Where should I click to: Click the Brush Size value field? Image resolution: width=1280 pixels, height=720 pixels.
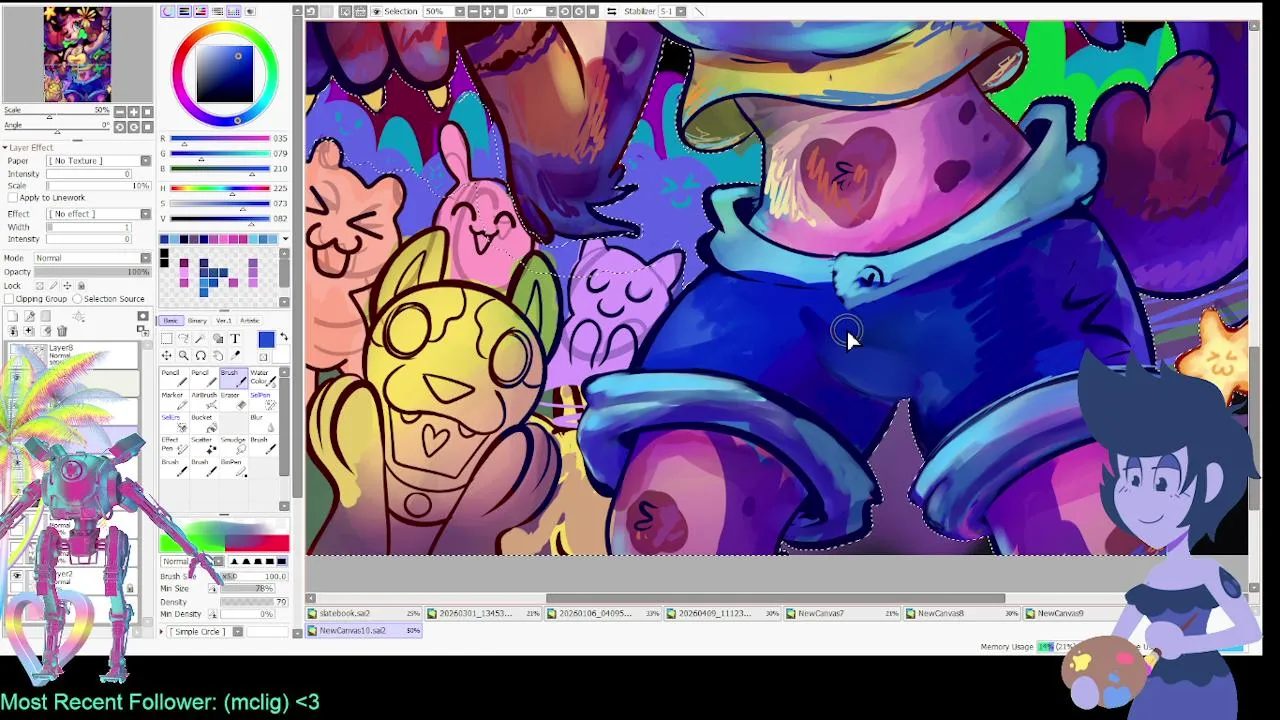255,576
